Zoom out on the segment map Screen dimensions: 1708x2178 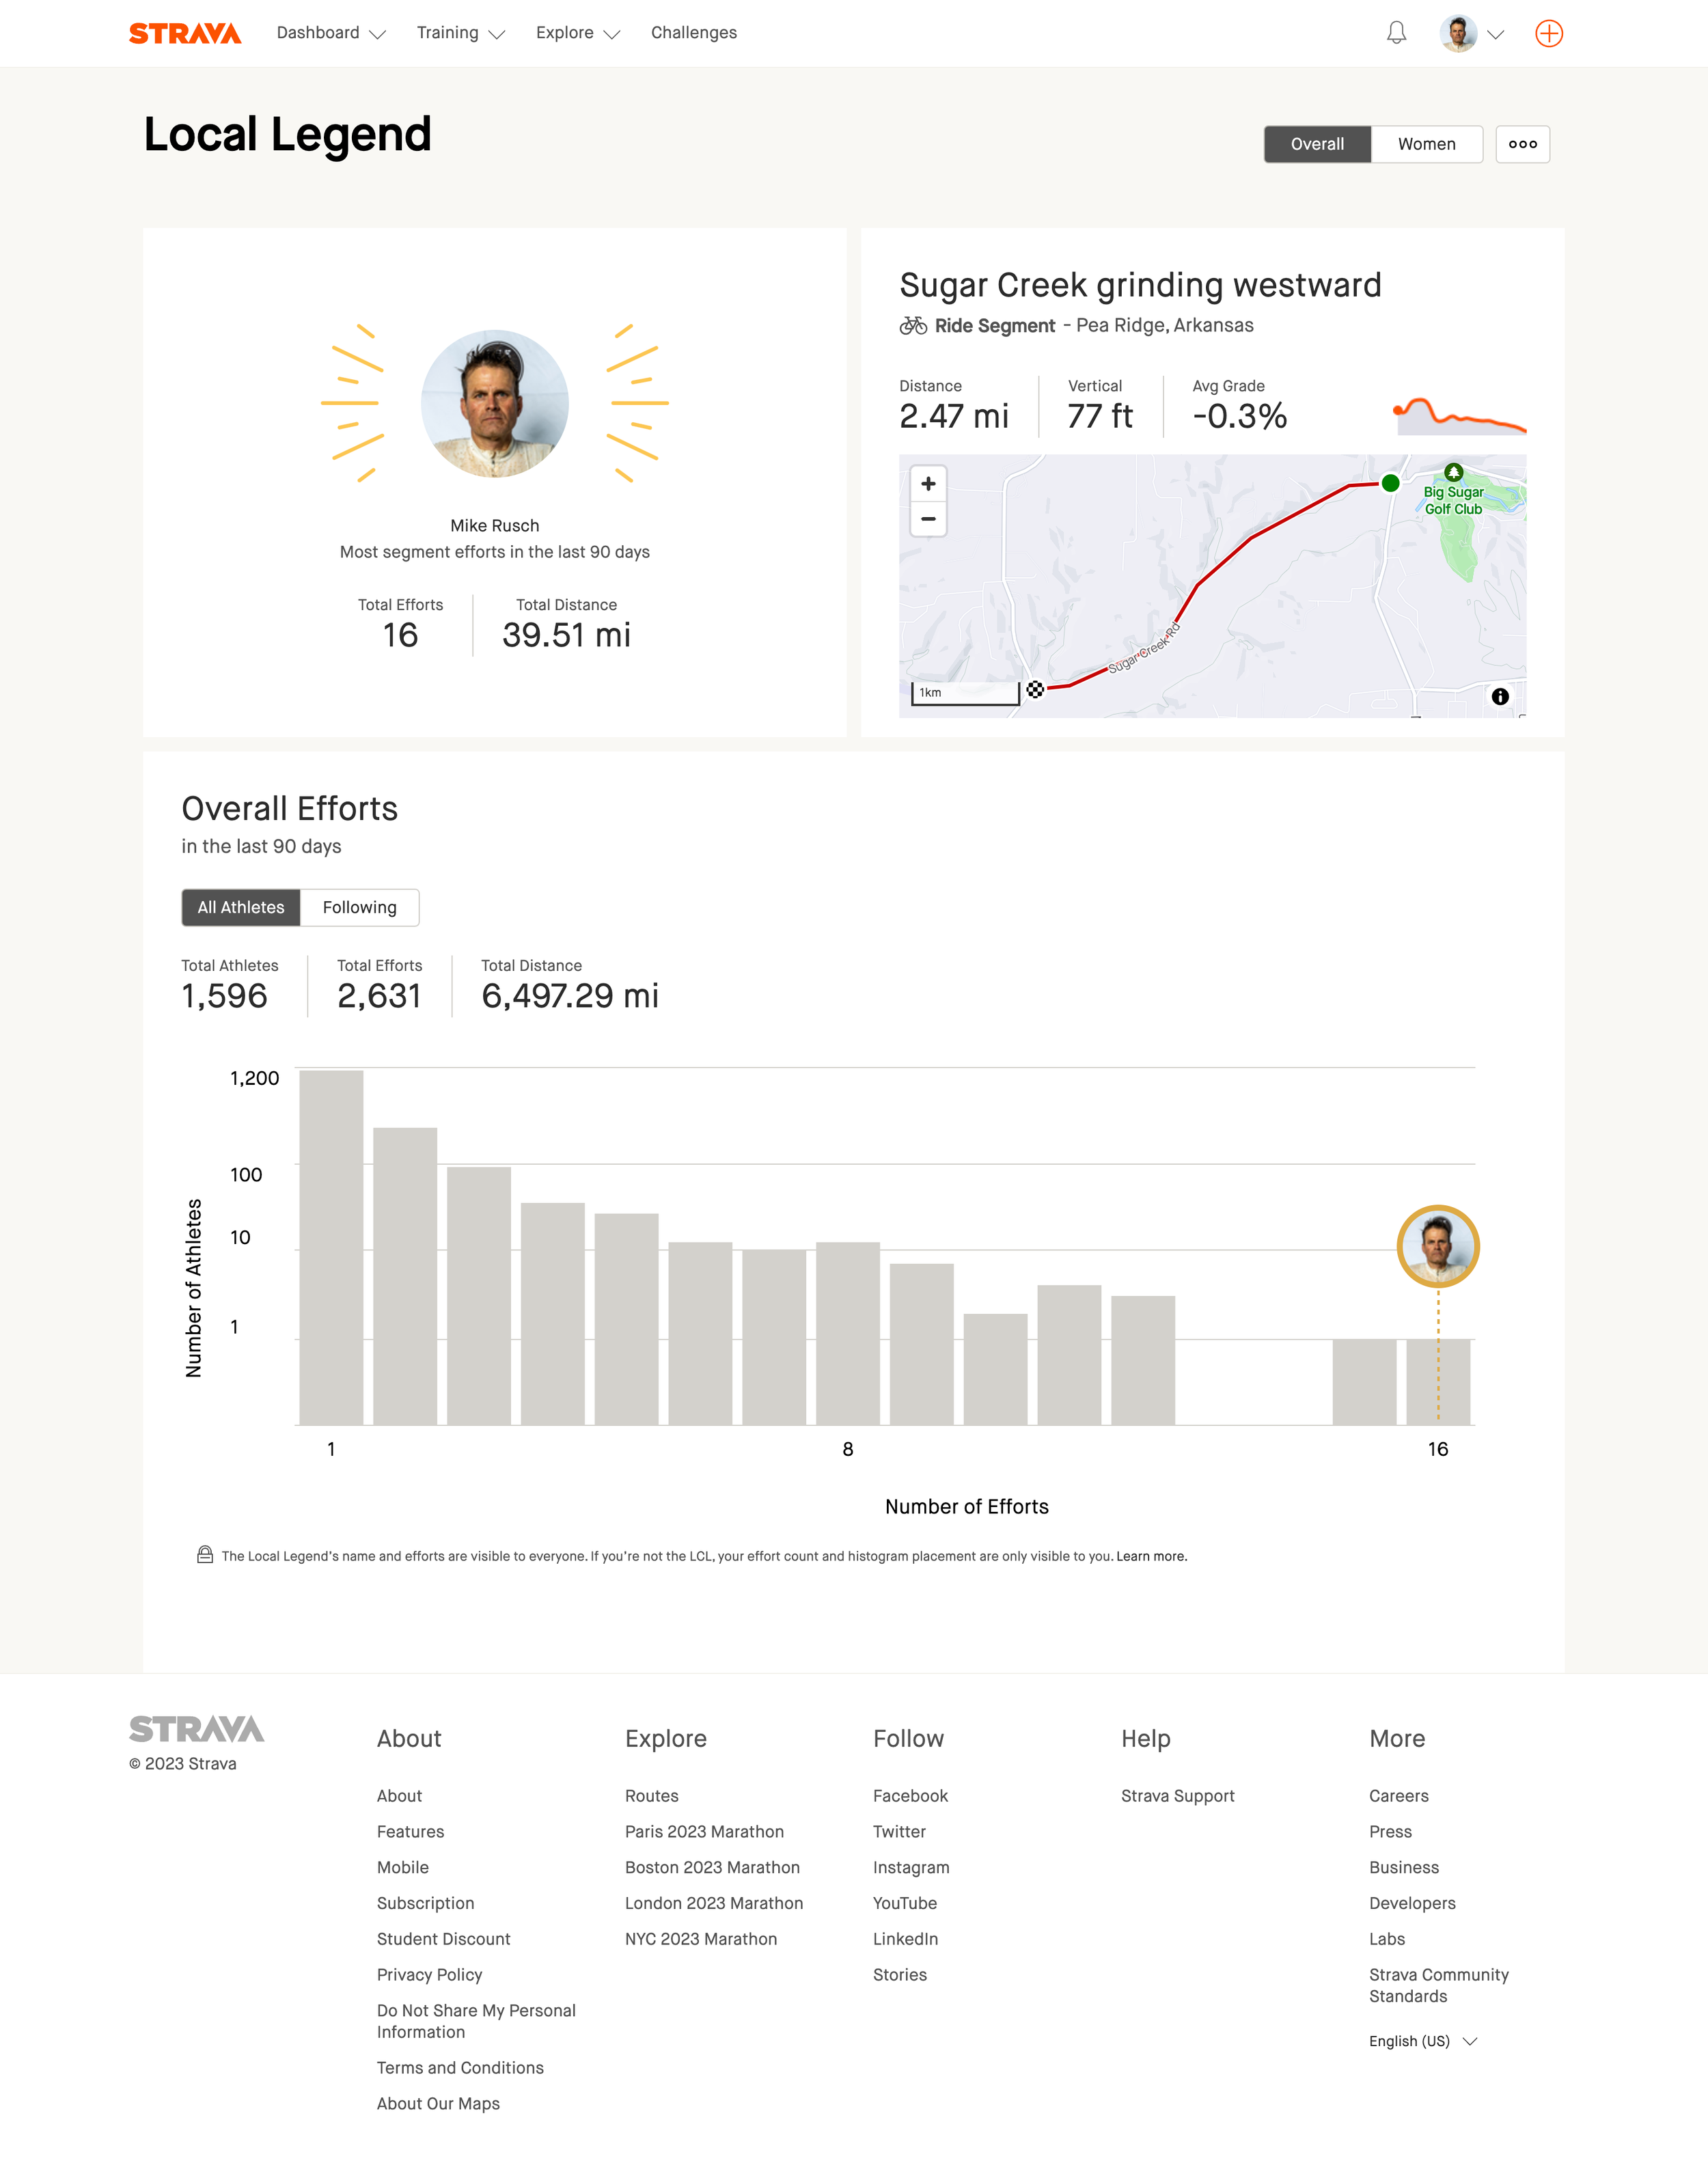tap(928, 519)
